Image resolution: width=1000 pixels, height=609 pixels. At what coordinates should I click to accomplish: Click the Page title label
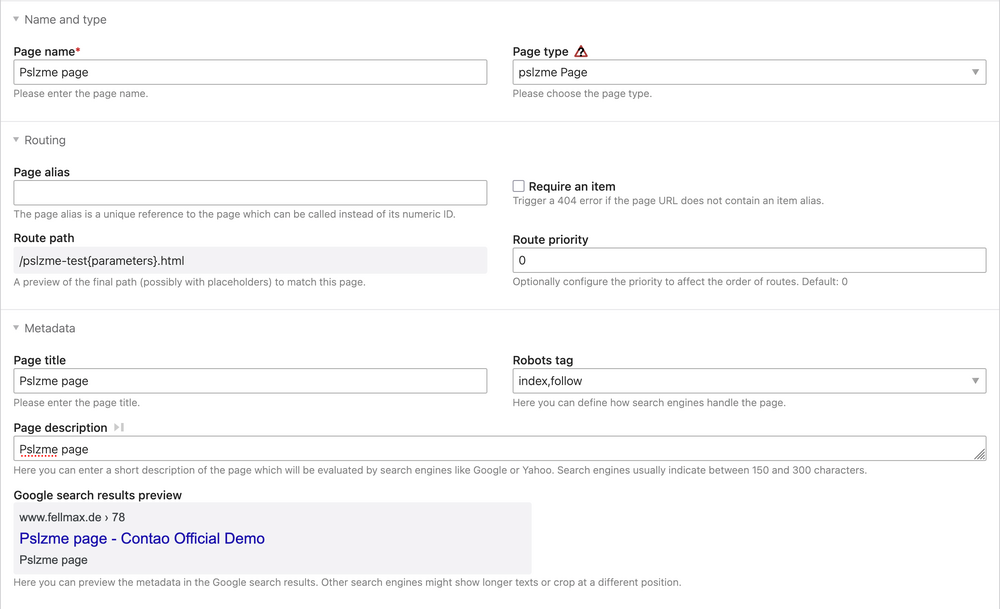click(x=40, y=360)
